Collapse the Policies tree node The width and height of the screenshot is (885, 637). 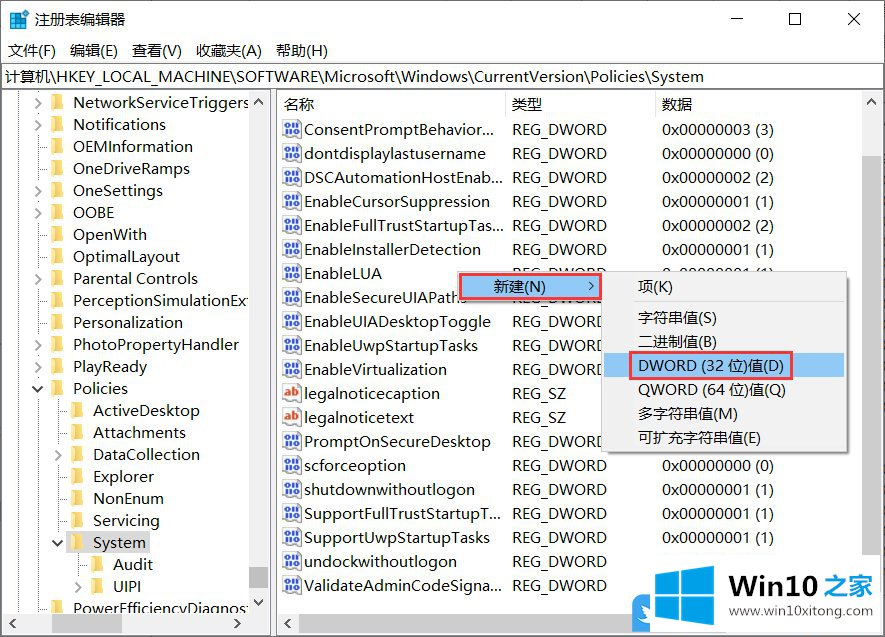[x=38, y=389]
